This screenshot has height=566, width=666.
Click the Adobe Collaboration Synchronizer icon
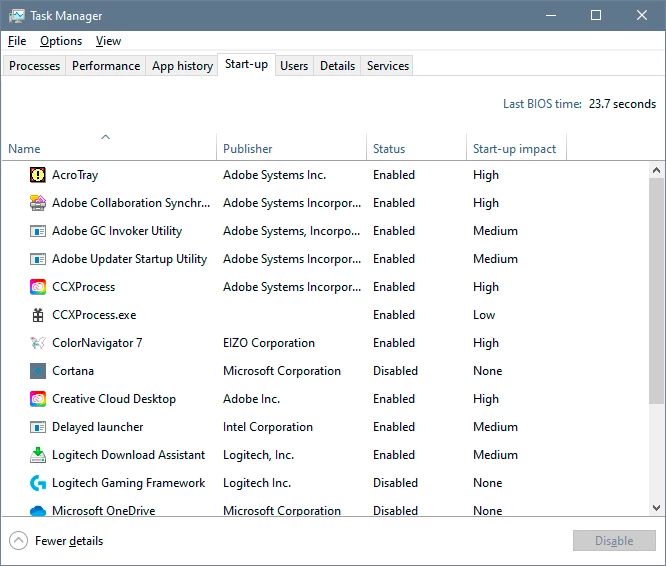pyautogui.click(x=38, y=203)
